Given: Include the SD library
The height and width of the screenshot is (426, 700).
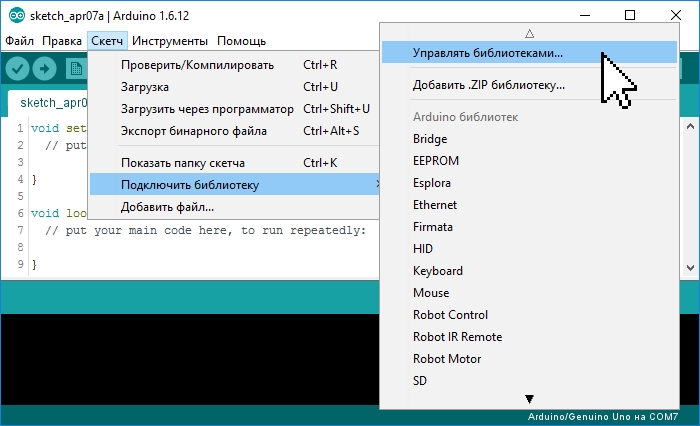Looking at the screenshot, I should [529, 381].
